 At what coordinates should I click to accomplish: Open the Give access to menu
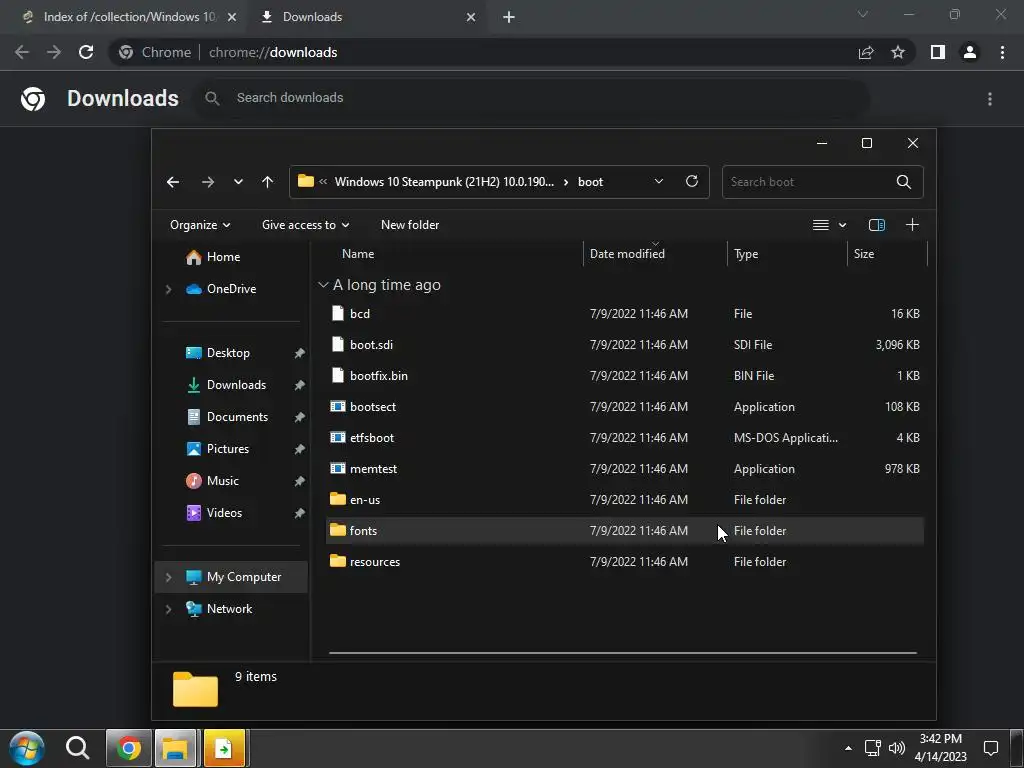tap(306, 225)
